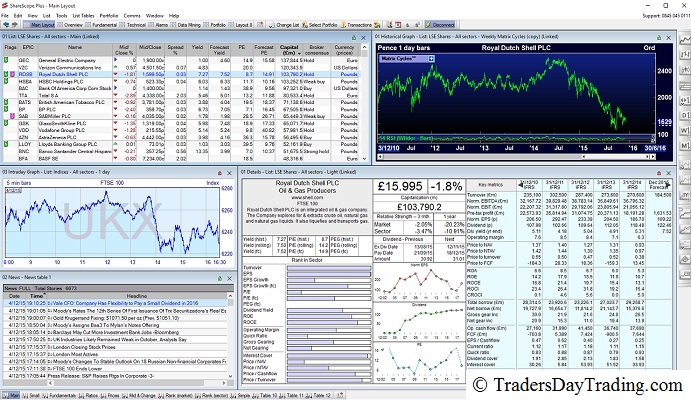Switch to the Technical layout tab

133,25
